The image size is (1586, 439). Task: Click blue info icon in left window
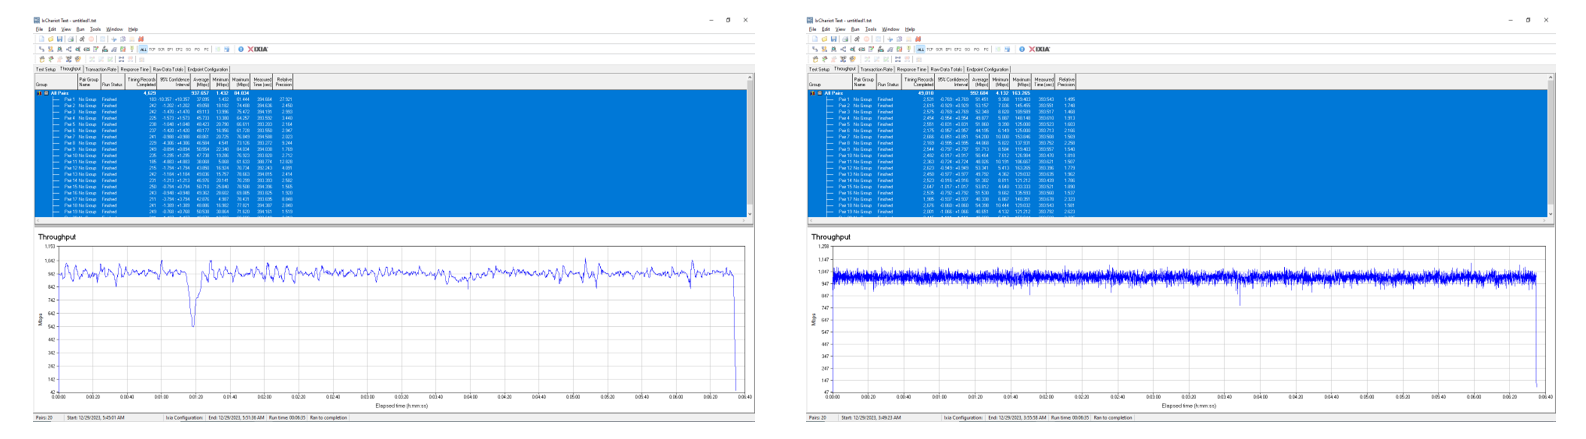pyautogui.click(x=241, y=49)
